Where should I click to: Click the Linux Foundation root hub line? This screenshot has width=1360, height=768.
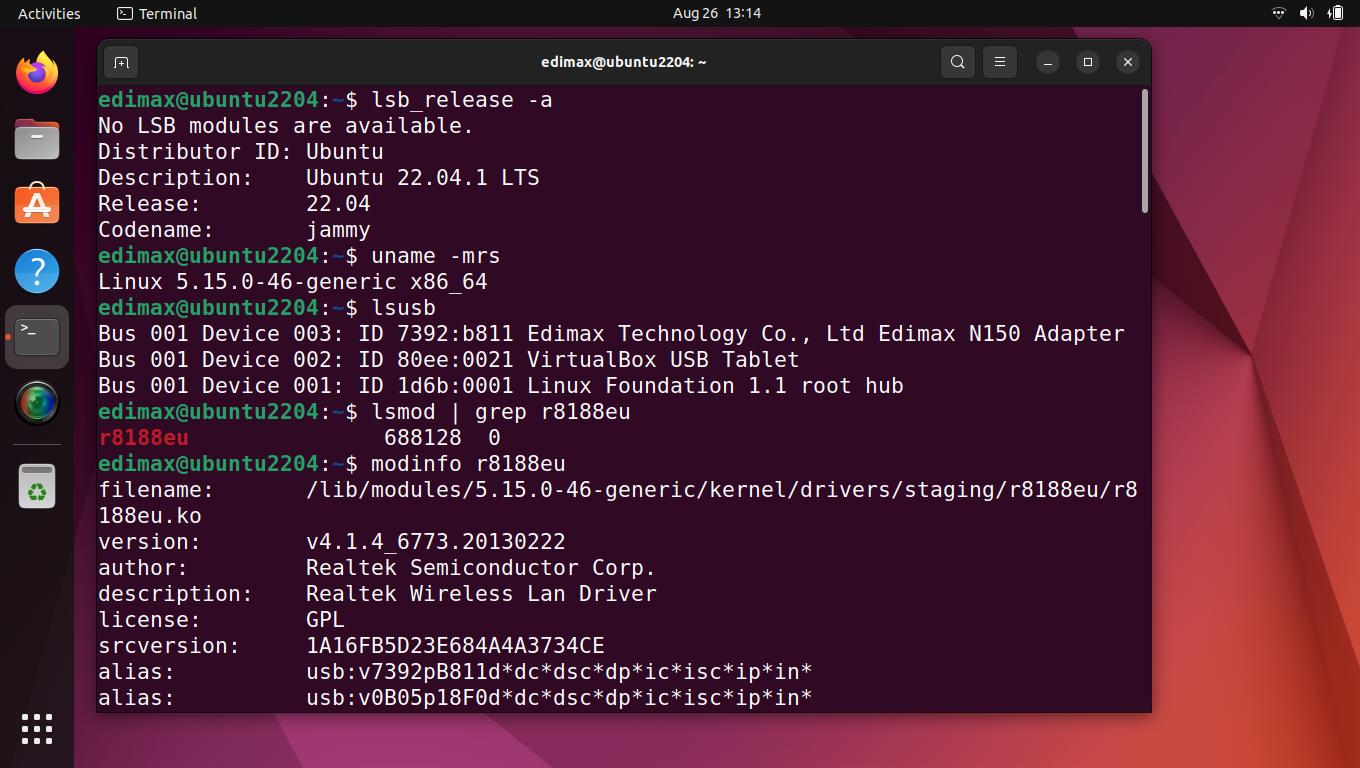(501, 386)
